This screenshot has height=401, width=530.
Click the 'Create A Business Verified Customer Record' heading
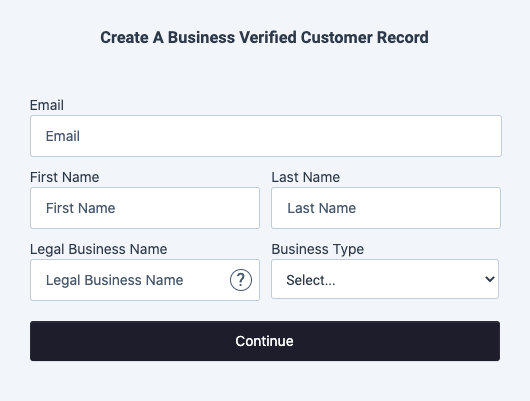click(x=264, y=37)
